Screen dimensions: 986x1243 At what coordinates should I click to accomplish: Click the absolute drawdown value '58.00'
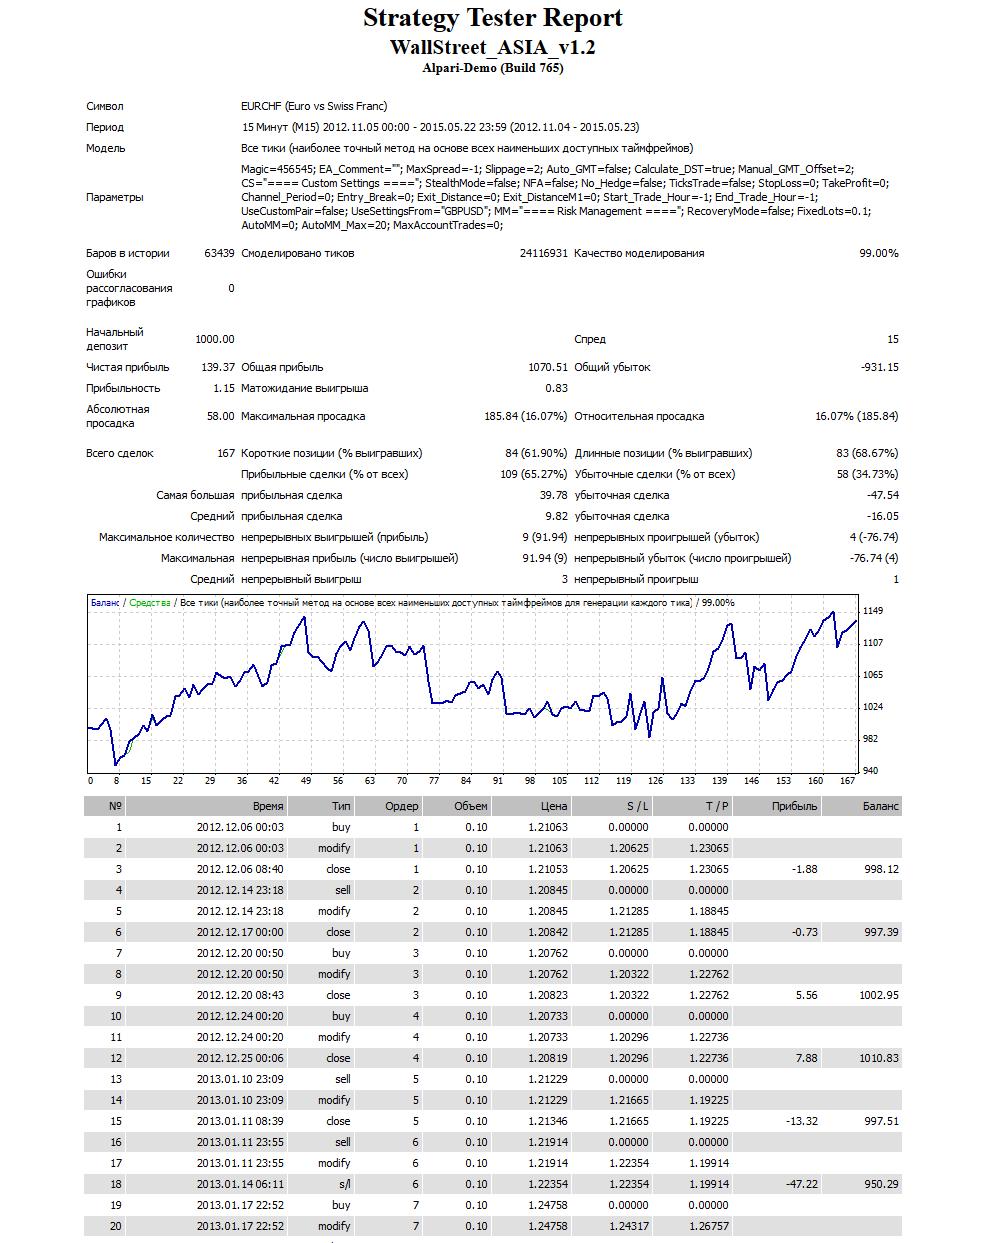(x=221, y=416)
